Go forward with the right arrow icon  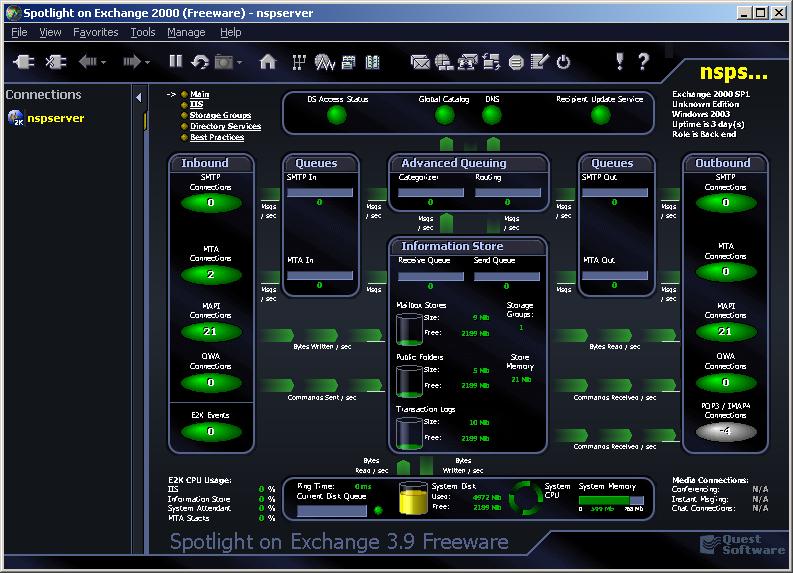132,62
